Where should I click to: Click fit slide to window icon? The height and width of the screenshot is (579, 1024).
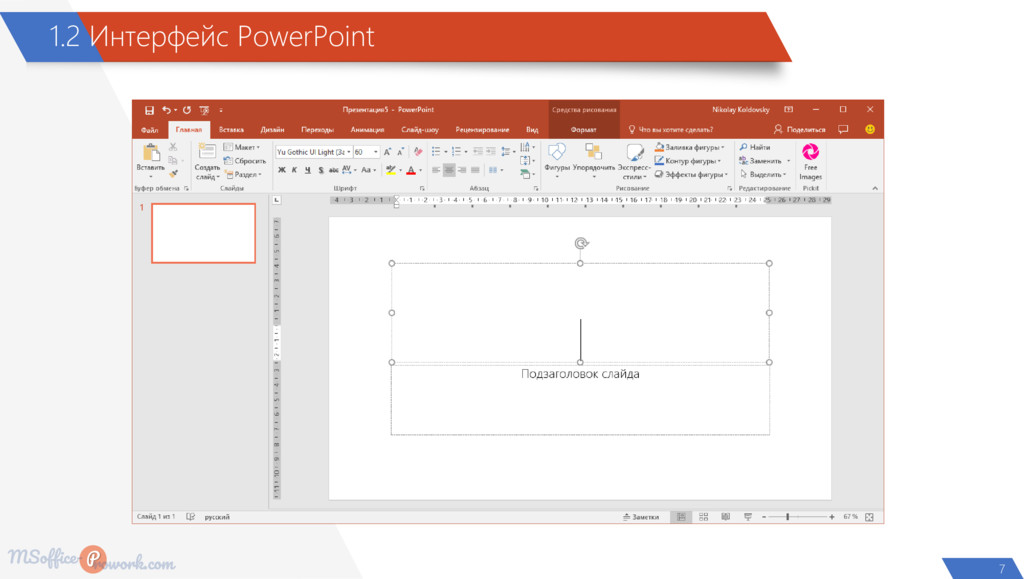pyautogui.click(x=869, y=517)
